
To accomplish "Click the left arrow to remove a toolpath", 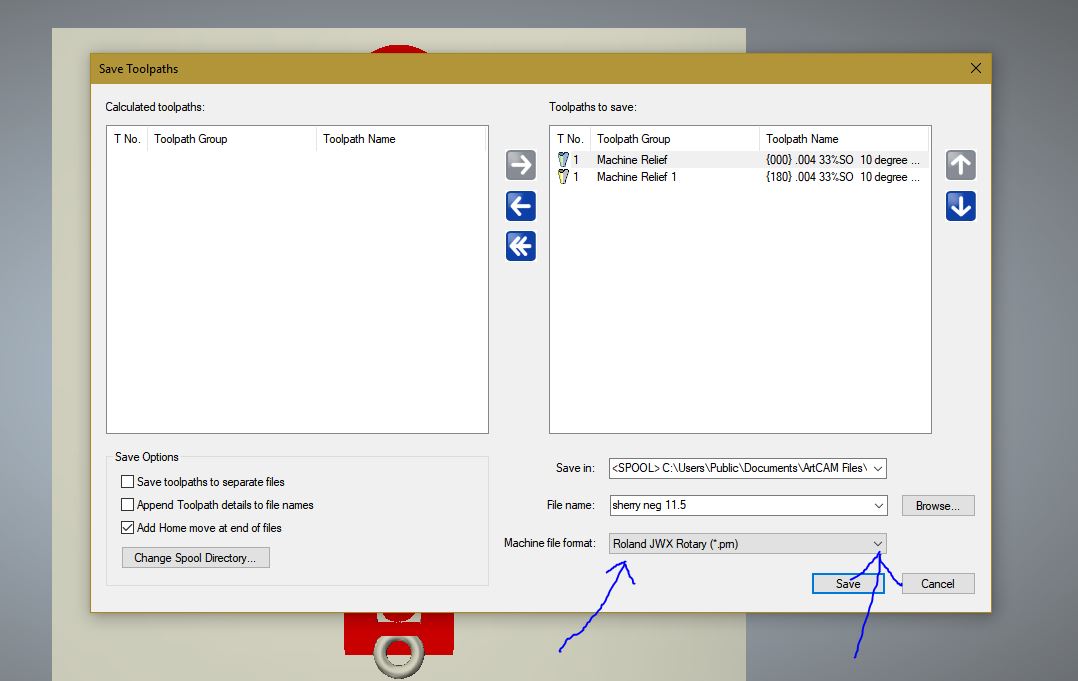I will coord(520,206).
